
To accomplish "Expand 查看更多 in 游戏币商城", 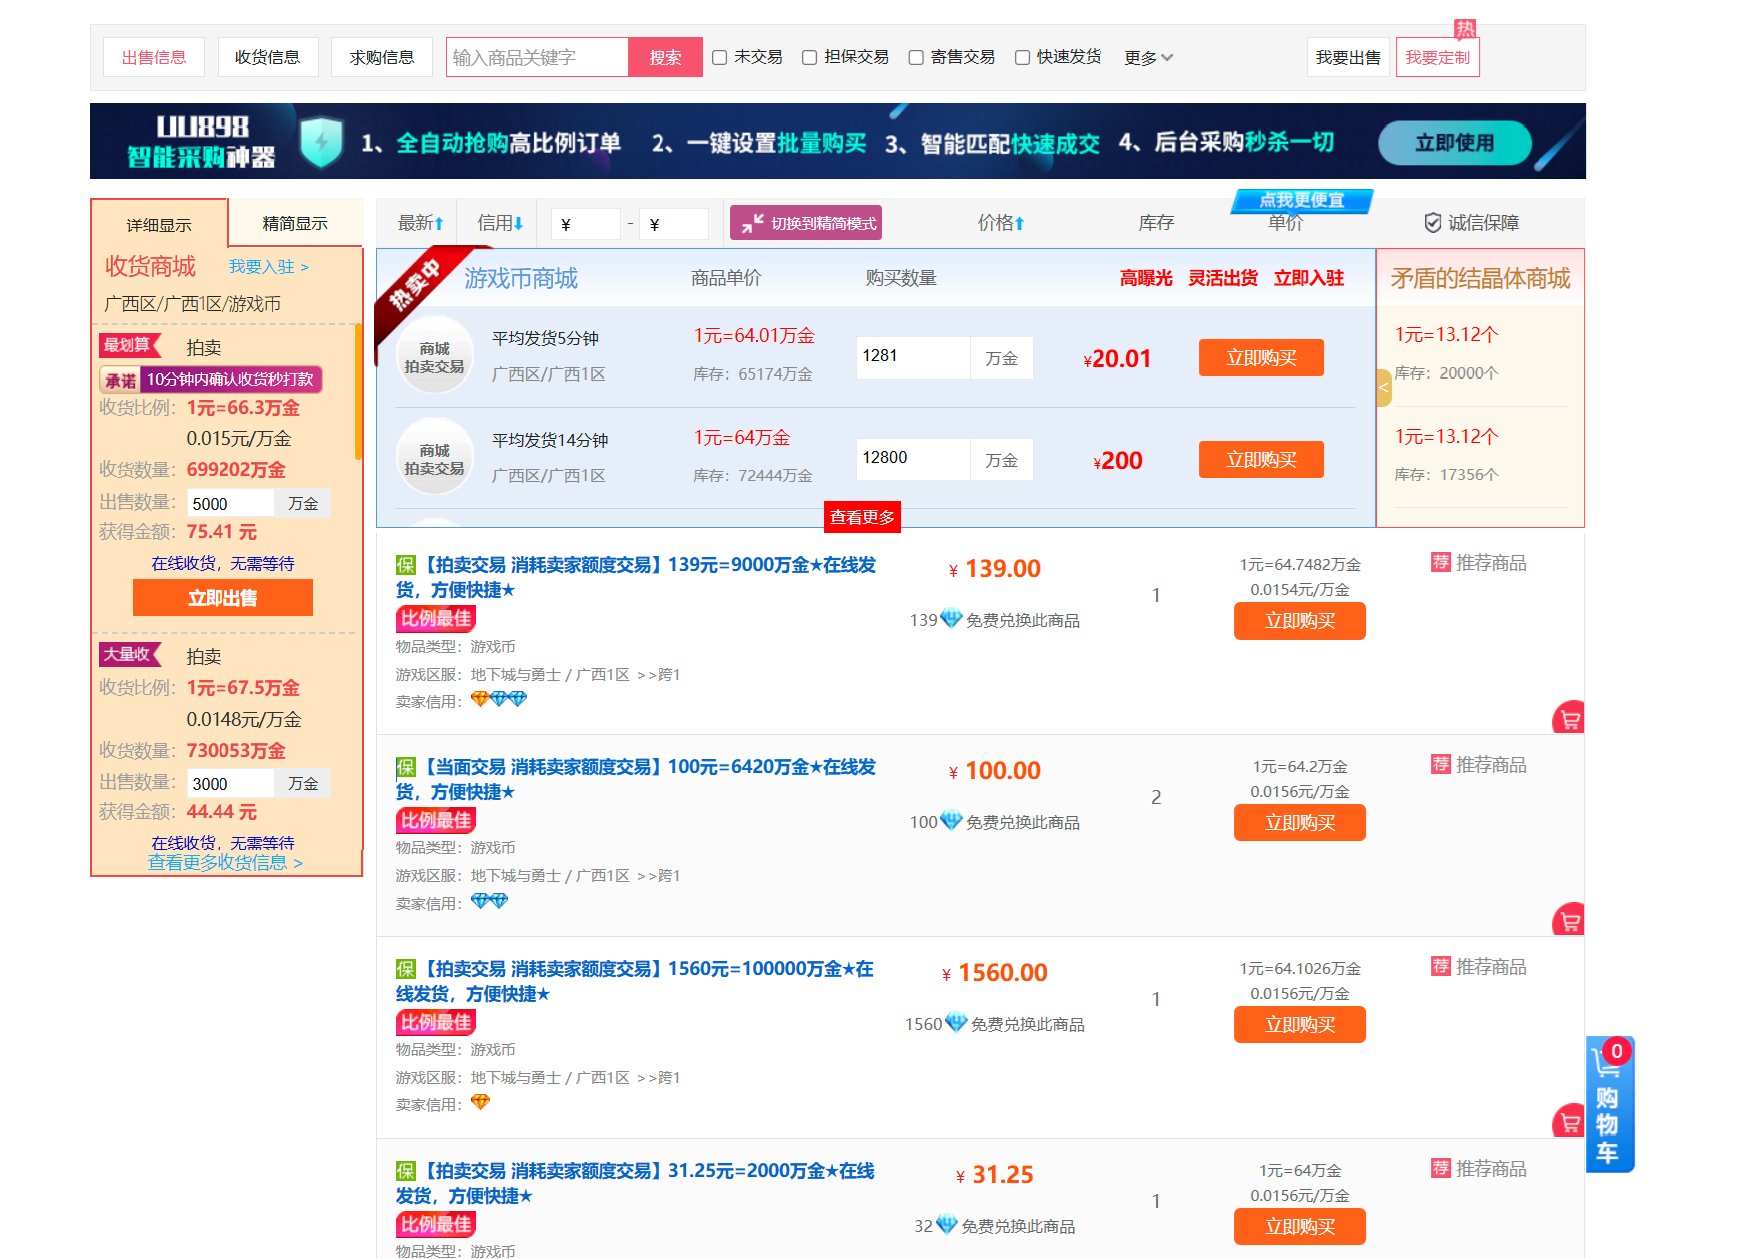I will 862,517.
